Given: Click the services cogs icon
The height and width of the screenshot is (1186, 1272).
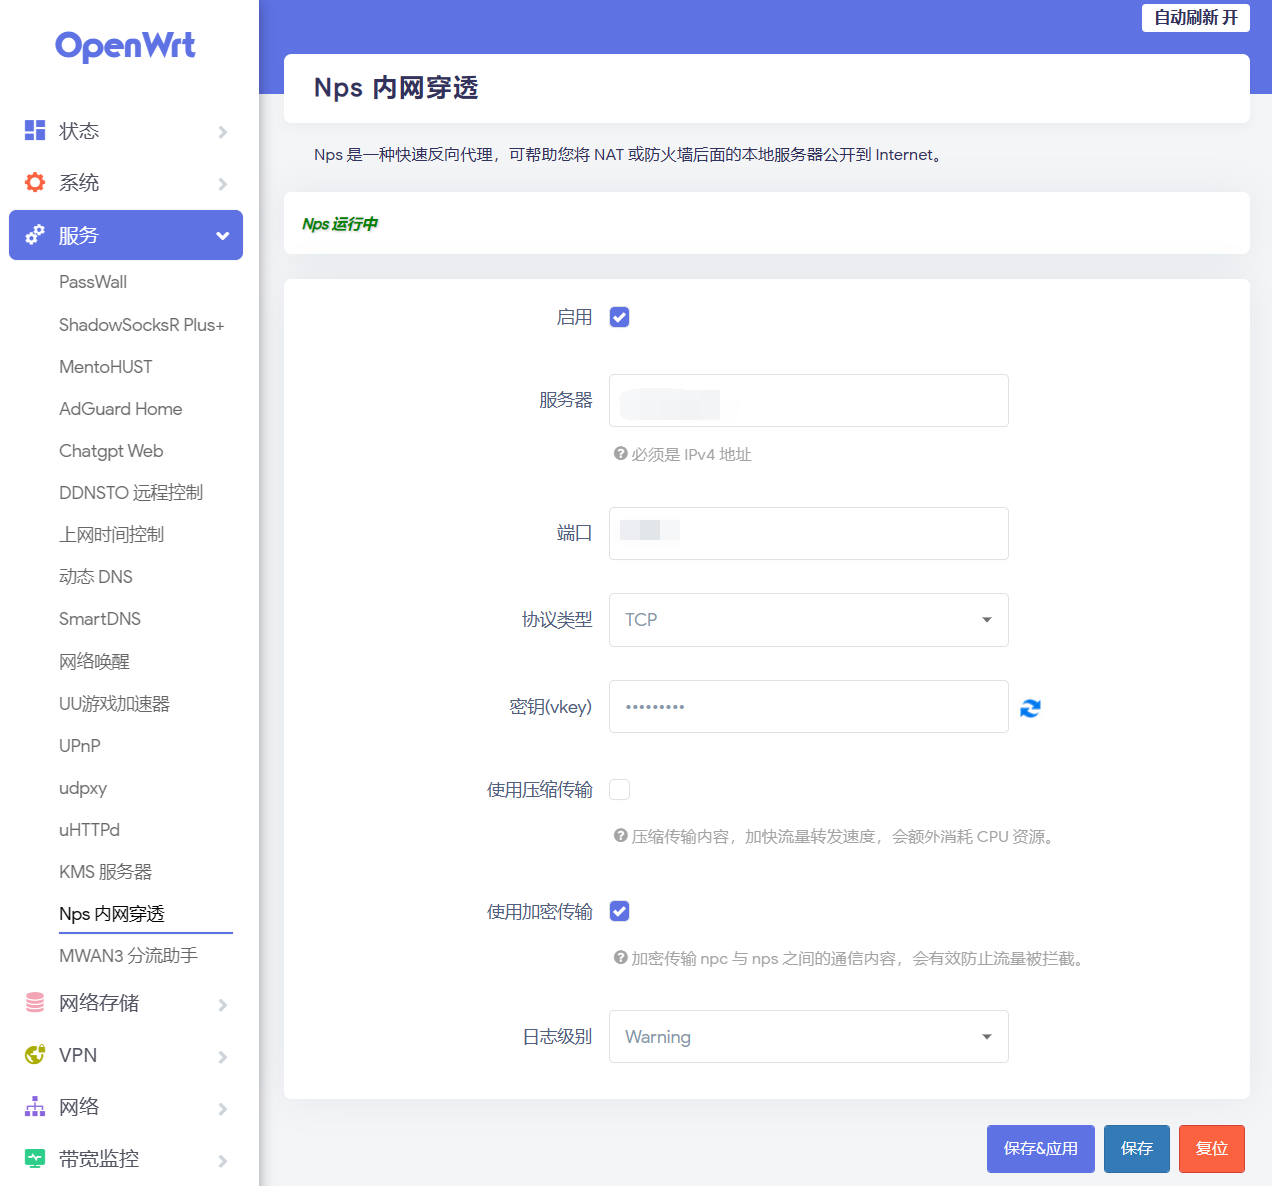Looking at the screenshot, I should click(x=35, y=234).
